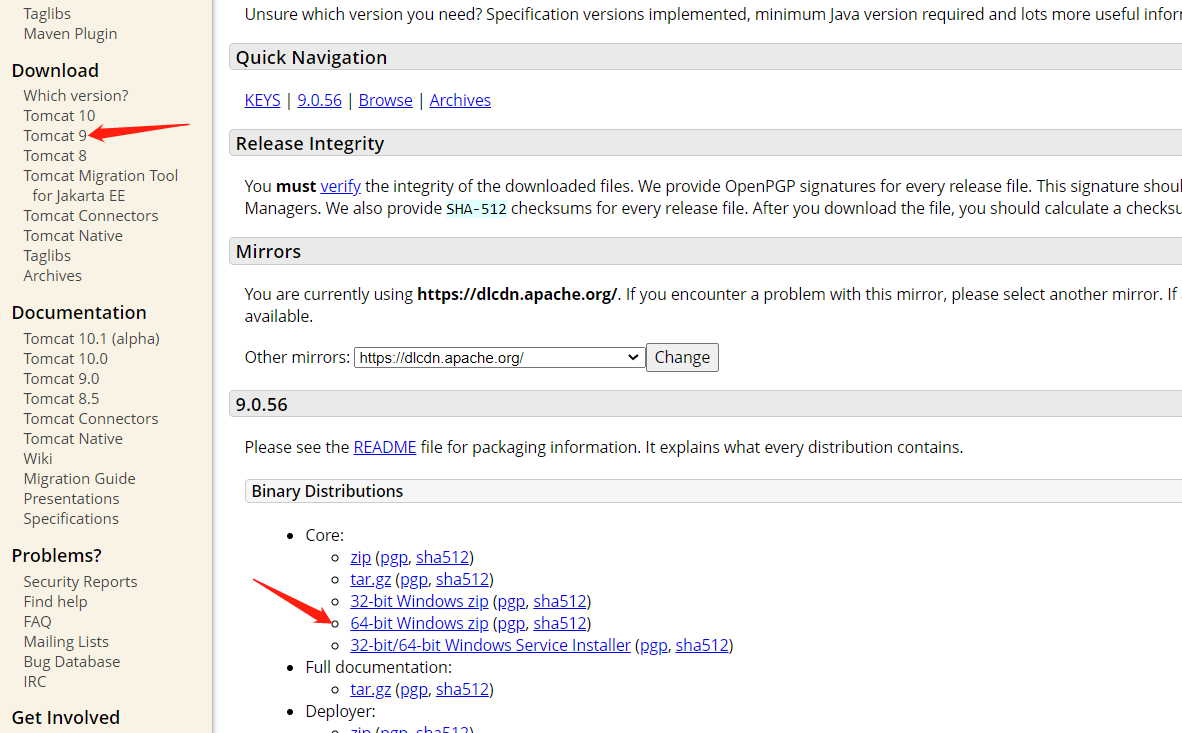
Task: Download the 32-bit Windows zip
Action: pos(419,602)
